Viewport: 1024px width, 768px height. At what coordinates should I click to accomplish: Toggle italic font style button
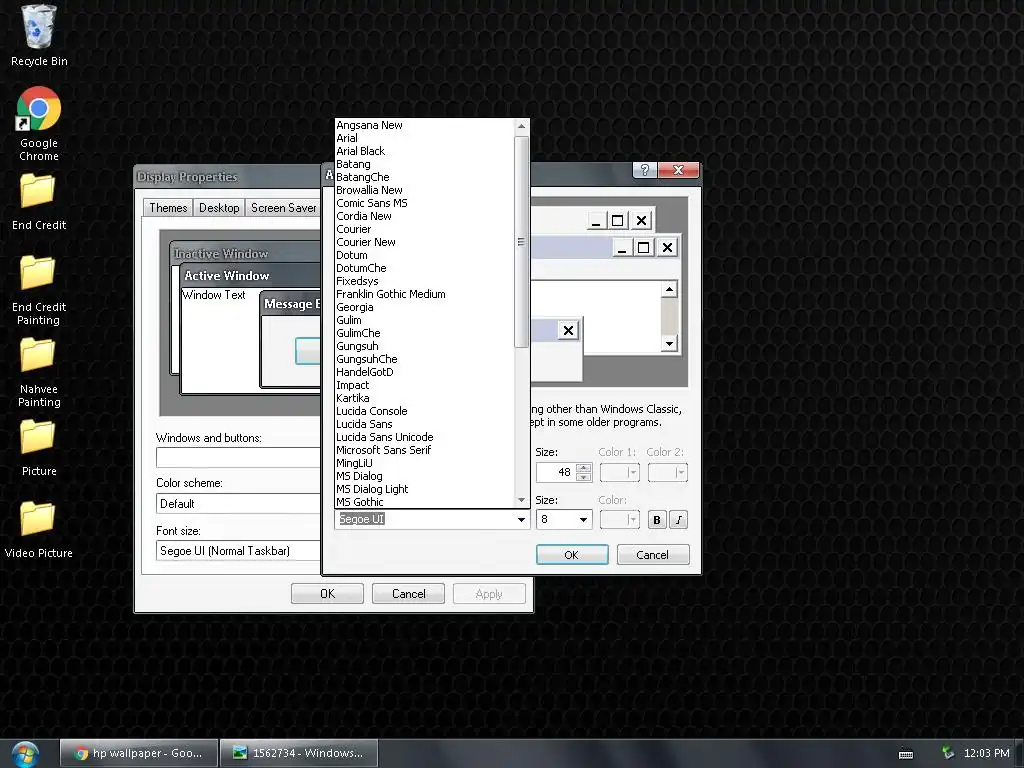pos(679,520)
